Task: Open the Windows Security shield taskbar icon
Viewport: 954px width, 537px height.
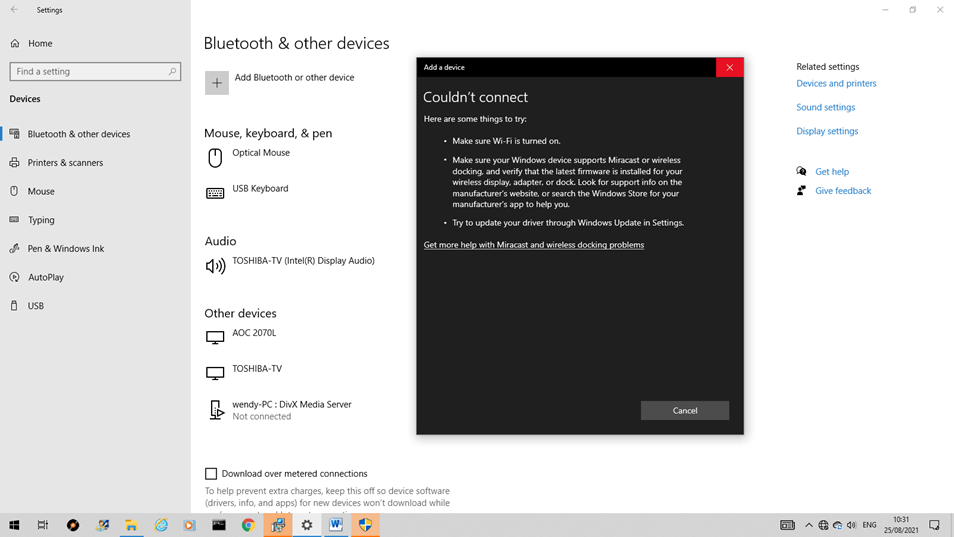Action: [365, 525]
